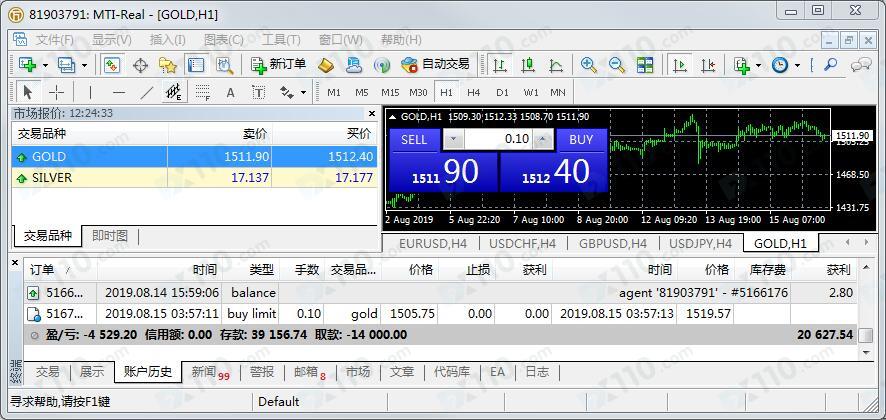This screenshot has width=886, height=420.
Task: Select the crosshair cursor tool
Action: (x=57, y=92)
